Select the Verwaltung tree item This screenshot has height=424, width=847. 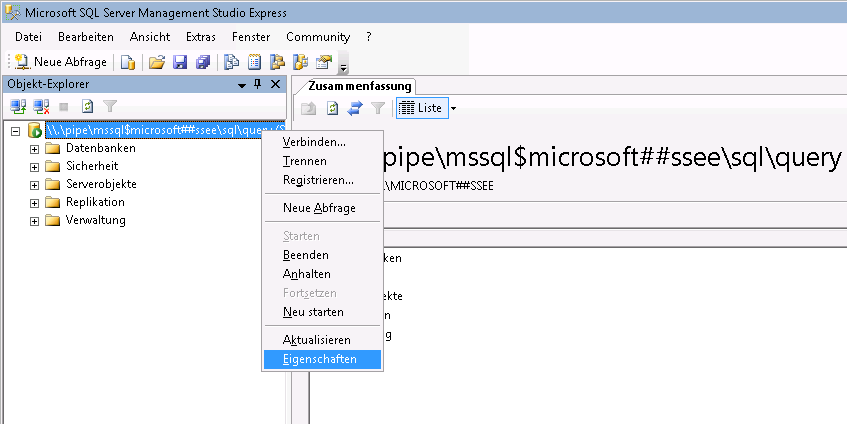(96, 220)
